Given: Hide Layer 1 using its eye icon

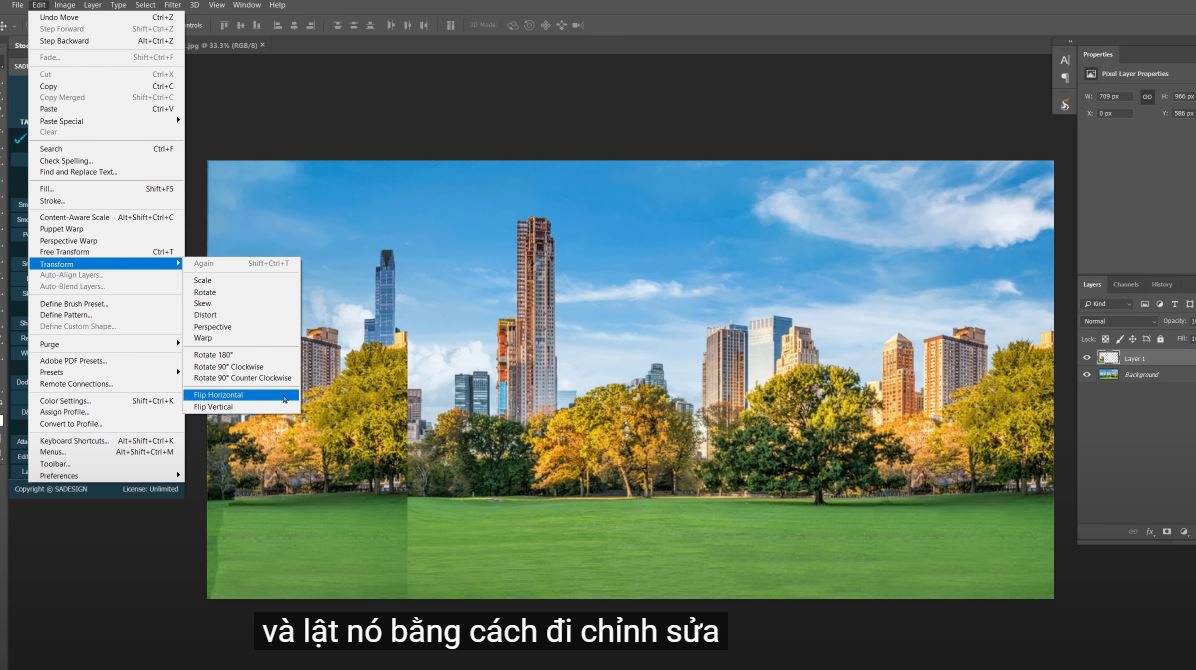Looking at the screenshot, I should coord(1087,358).
